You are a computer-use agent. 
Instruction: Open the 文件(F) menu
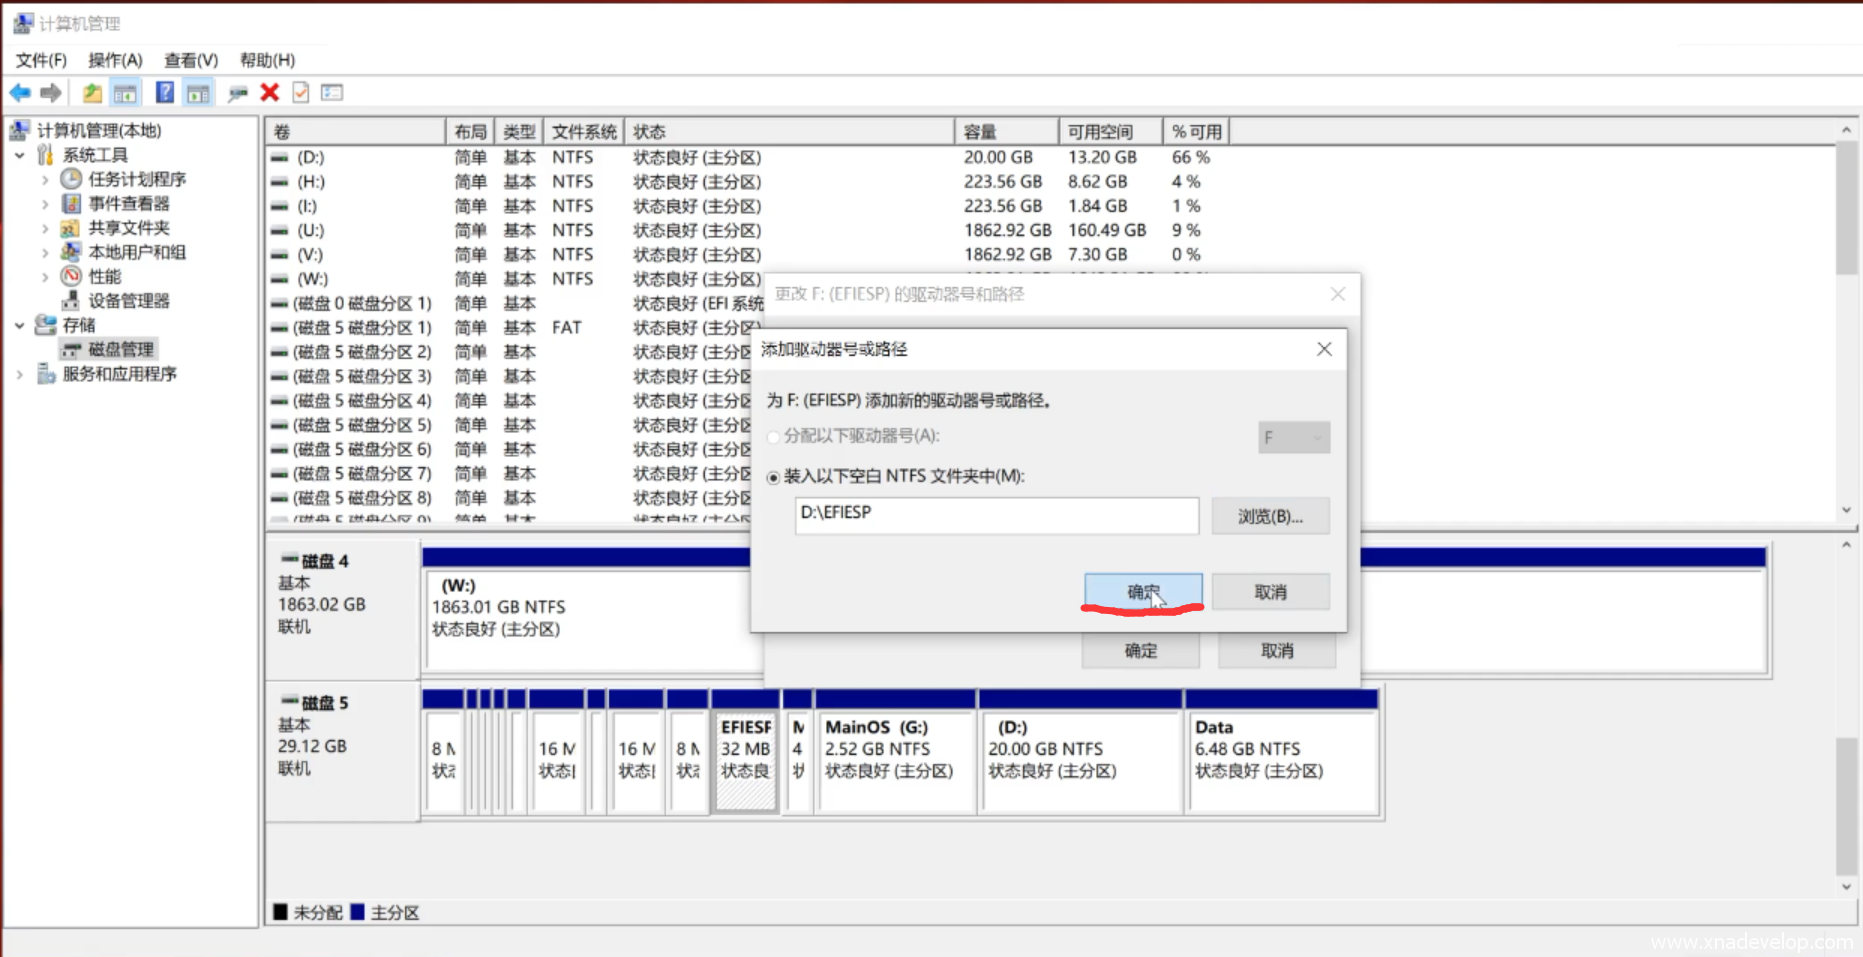coord(41,60)
